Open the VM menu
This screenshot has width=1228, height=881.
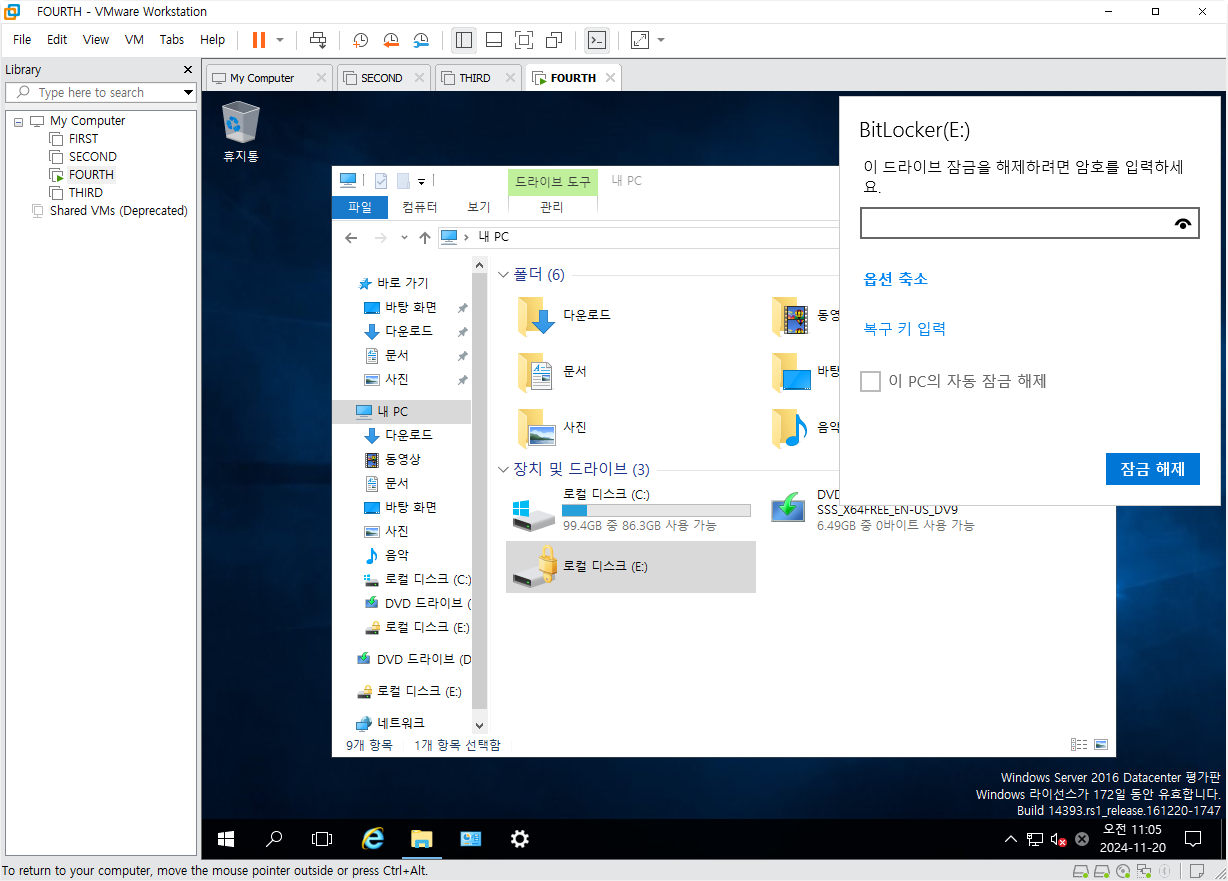point(134,40)
